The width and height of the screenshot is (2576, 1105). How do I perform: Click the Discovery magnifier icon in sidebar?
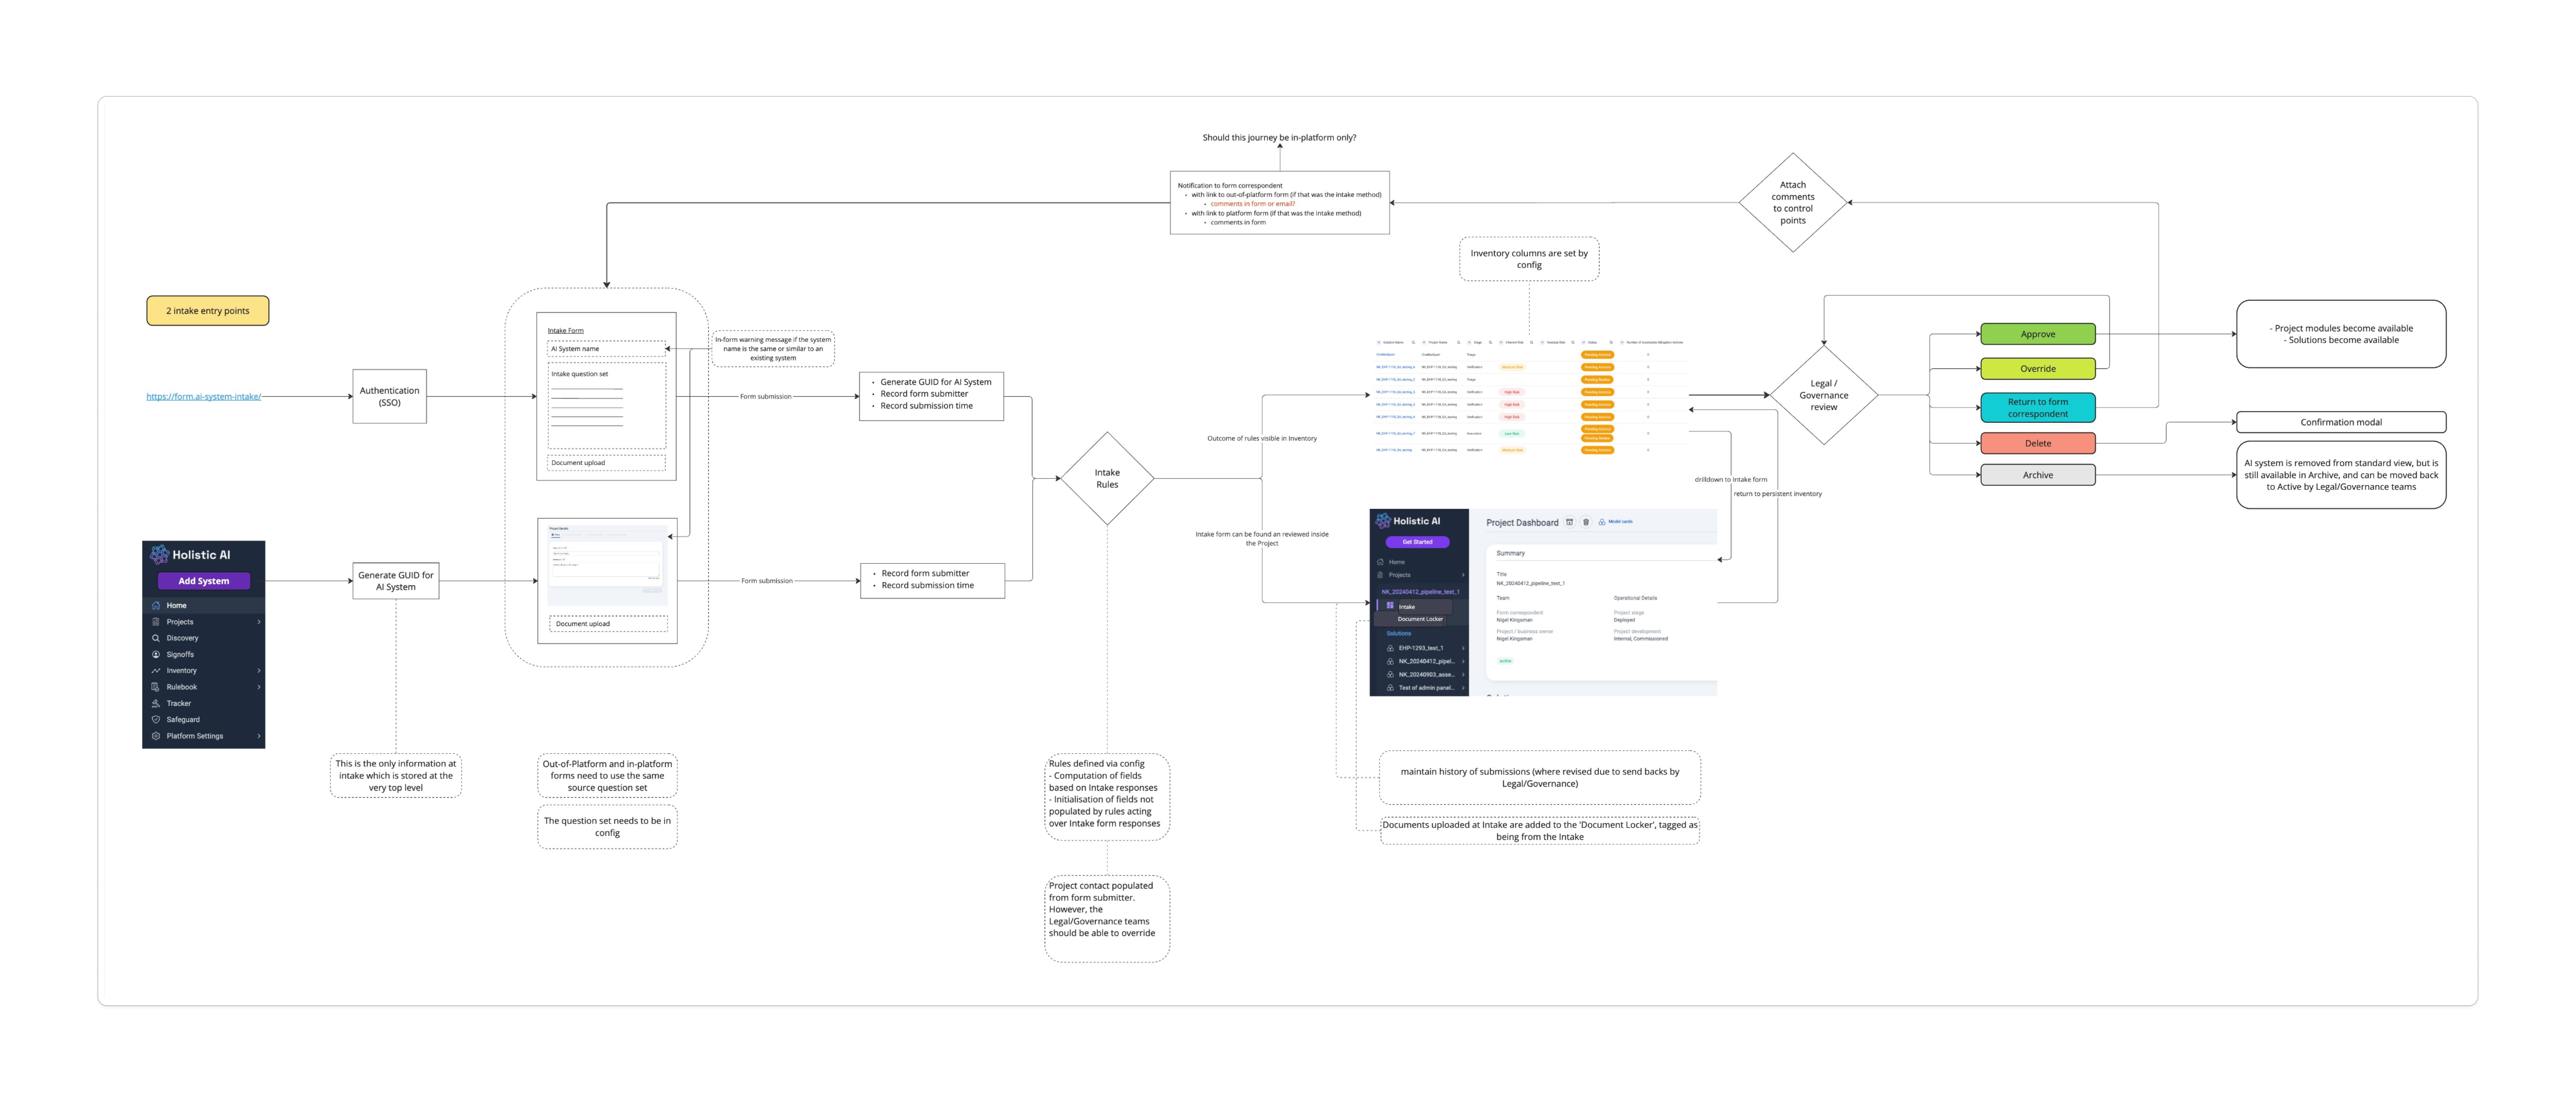(156, 638)
